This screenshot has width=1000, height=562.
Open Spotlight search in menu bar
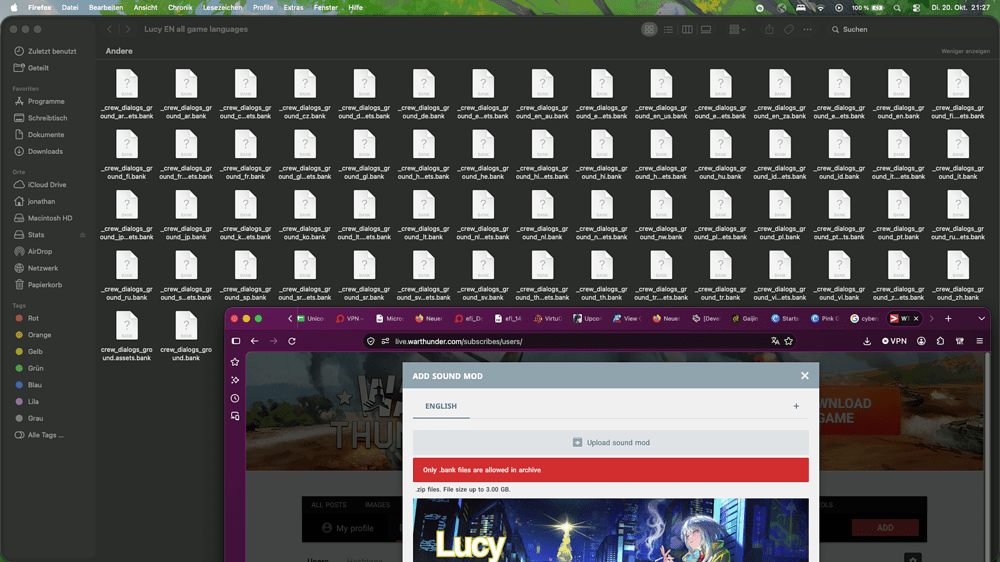point(897,8)
